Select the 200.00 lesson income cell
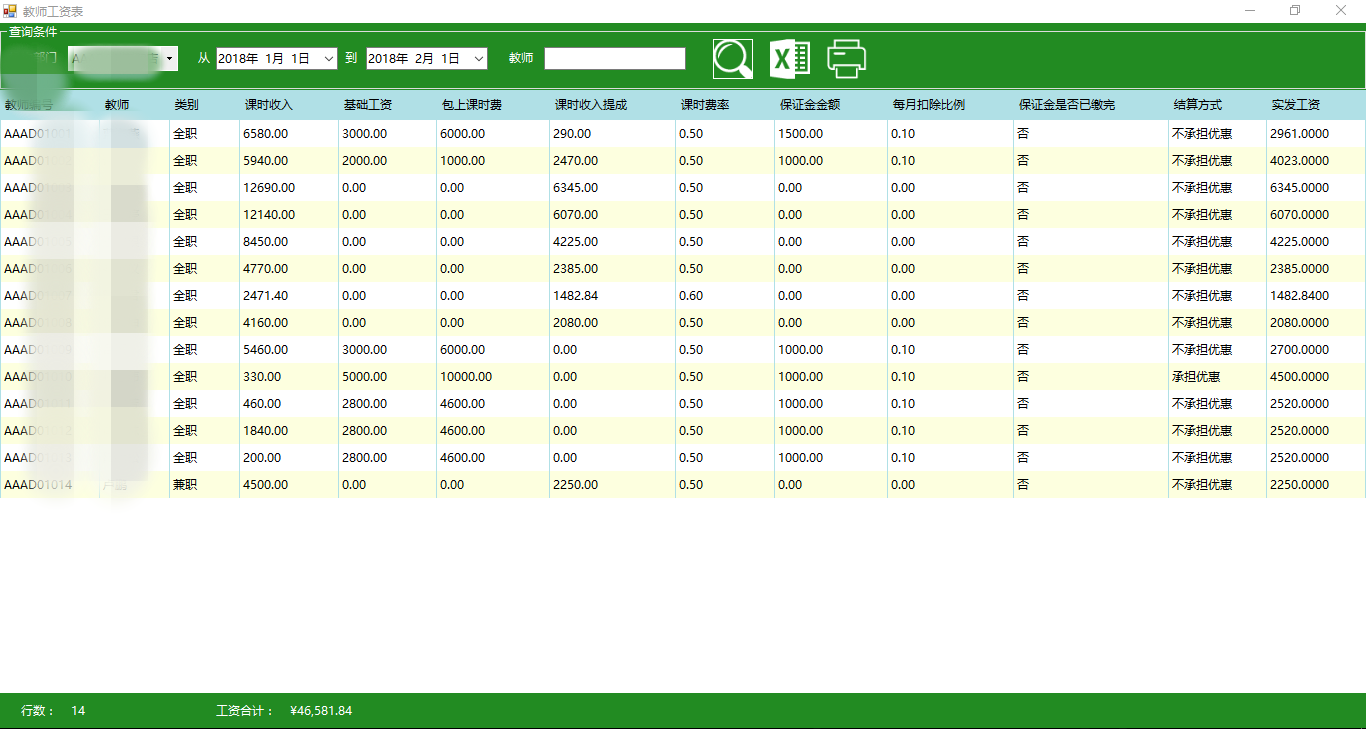Image resolution: width=1366 pixels, height=729 pixels. (288, 458)
